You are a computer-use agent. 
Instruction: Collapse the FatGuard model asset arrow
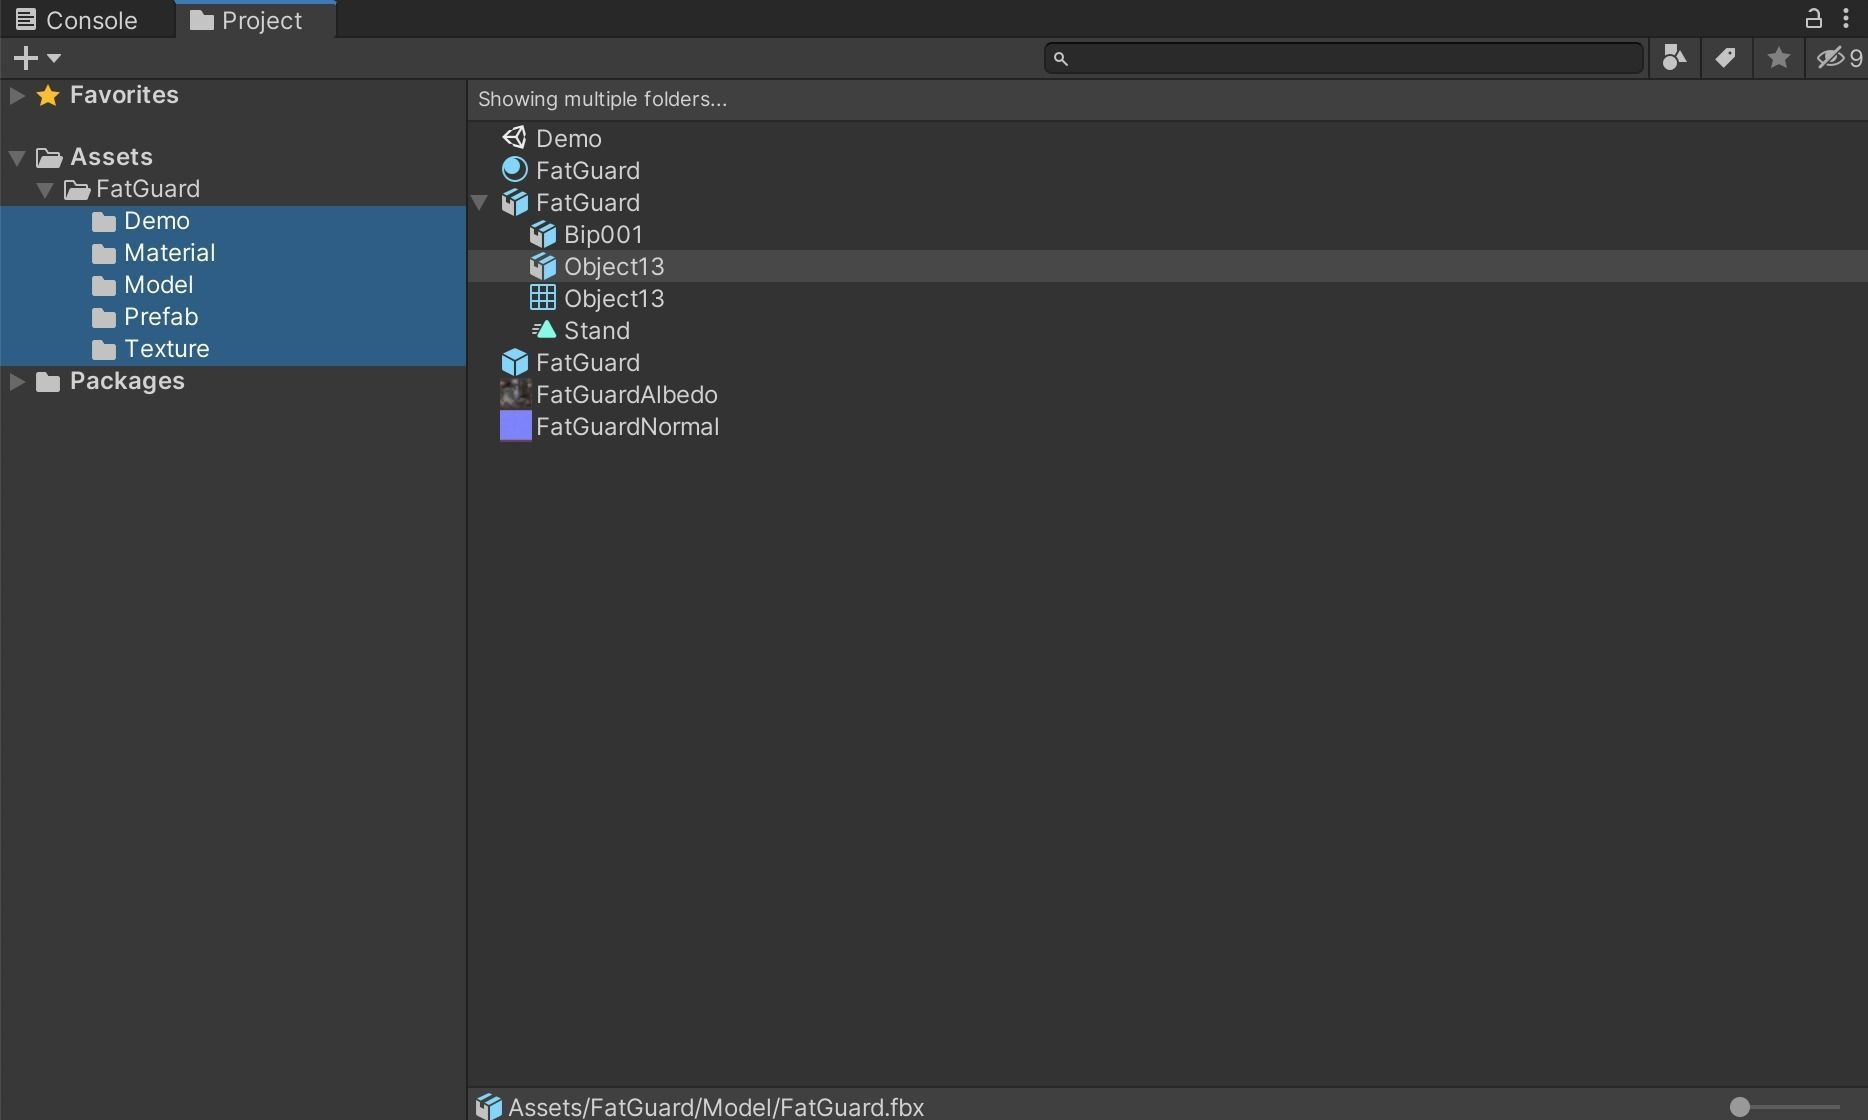click(480, 202)
